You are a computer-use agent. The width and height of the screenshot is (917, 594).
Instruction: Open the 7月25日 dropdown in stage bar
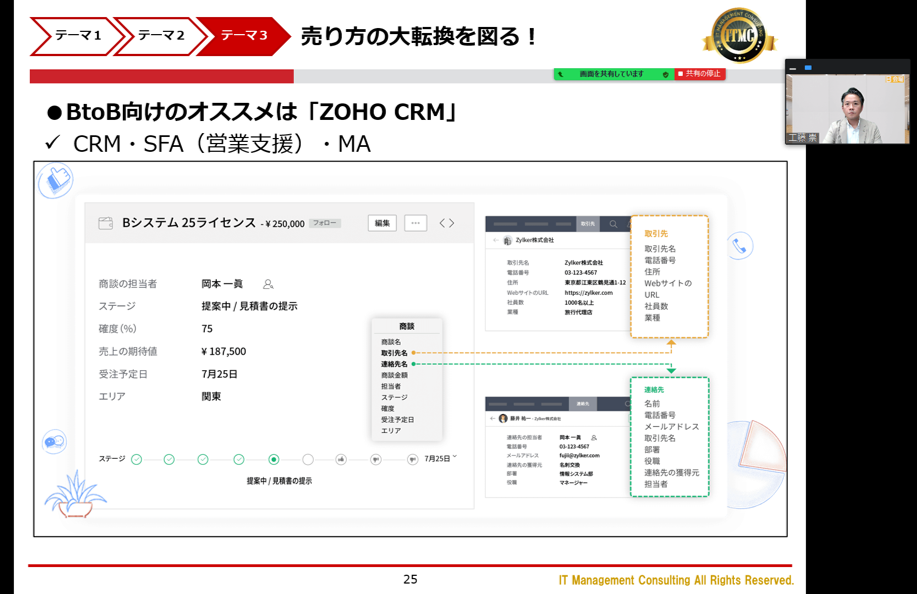(x=441, y=459)
